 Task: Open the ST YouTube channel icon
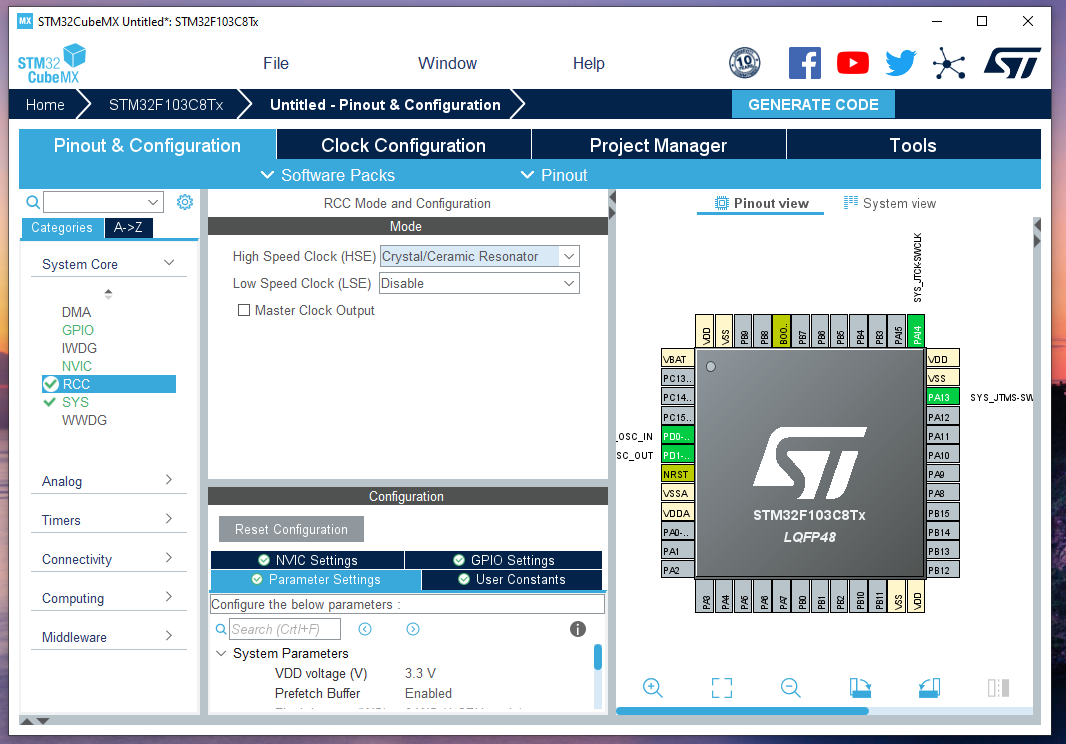click(x=853, y=63)
